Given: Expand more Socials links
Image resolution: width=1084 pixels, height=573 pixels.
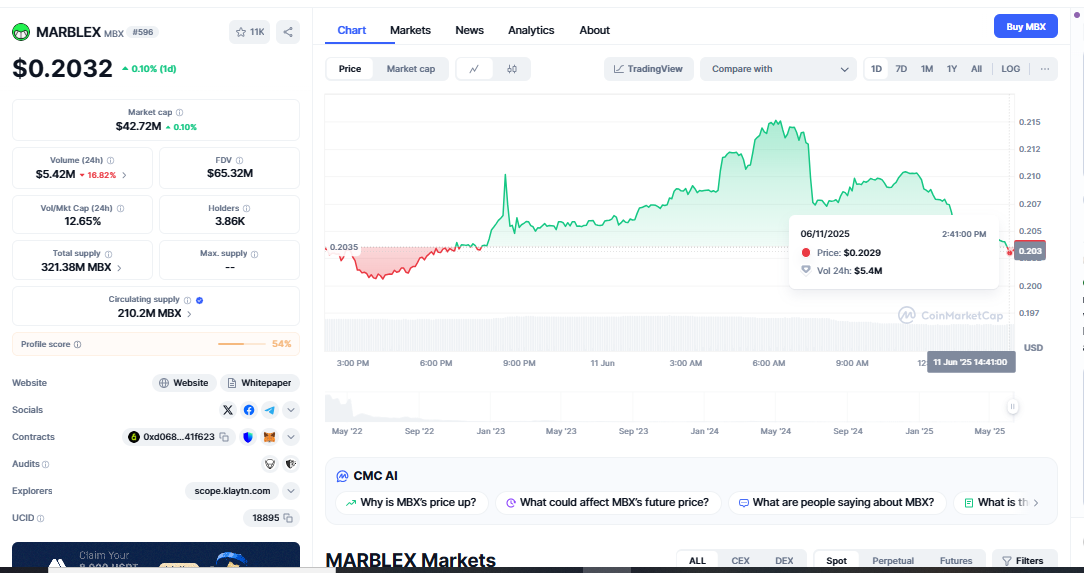Looking at the screenshot, I should point(291,410).
